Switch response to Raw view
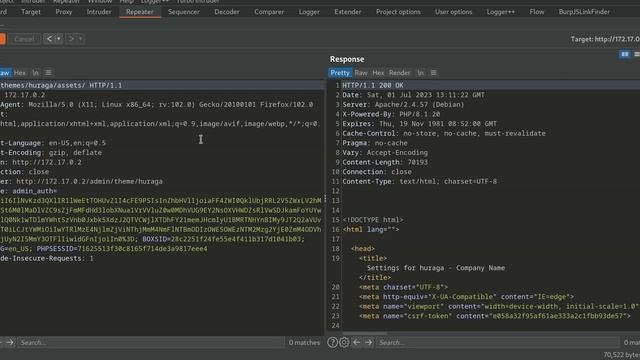This screenshot has width=640, height=360. [361, 73]
